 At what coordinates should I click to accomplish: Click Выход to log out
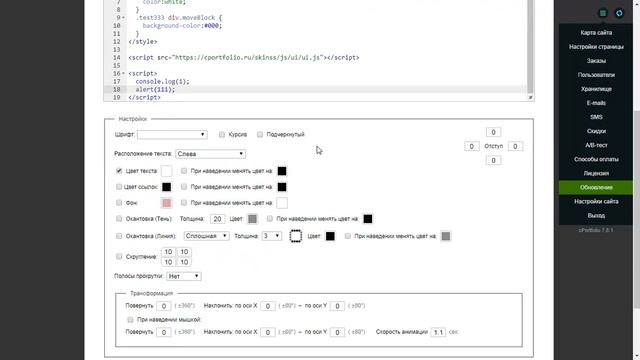[x=596, y=216]
